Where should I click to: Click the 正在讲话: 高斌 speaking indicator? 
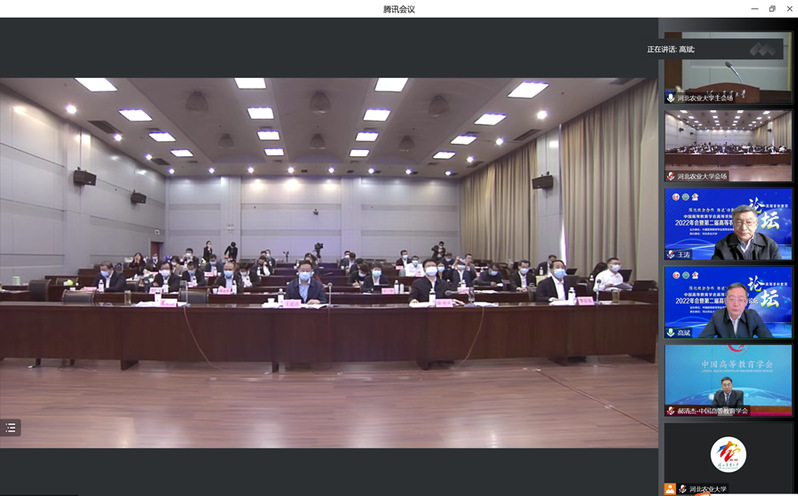click(x=671, y=49)
